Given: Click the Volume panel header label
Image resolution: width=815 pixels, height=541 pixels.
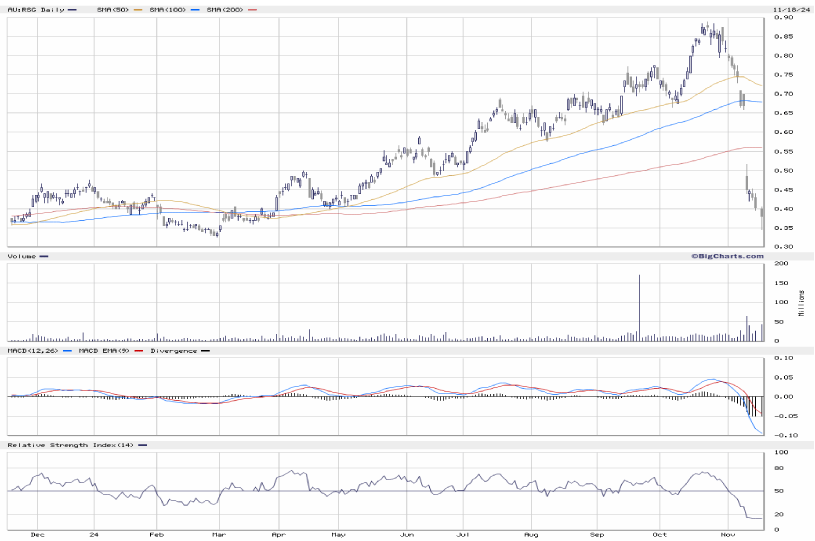Looking at the screenshot, I should (21, 256).
